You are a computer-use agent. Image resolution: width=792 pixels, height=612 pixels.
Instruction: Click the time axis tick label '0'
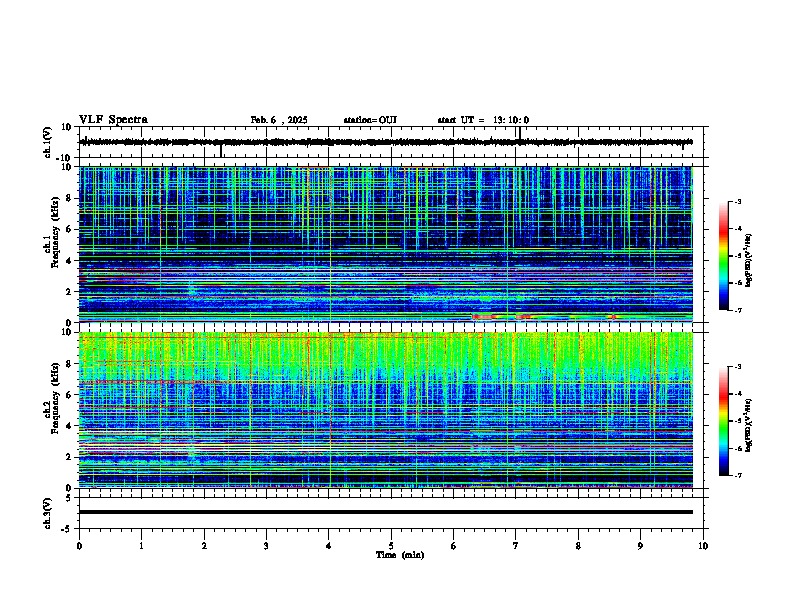click(79, 546)
